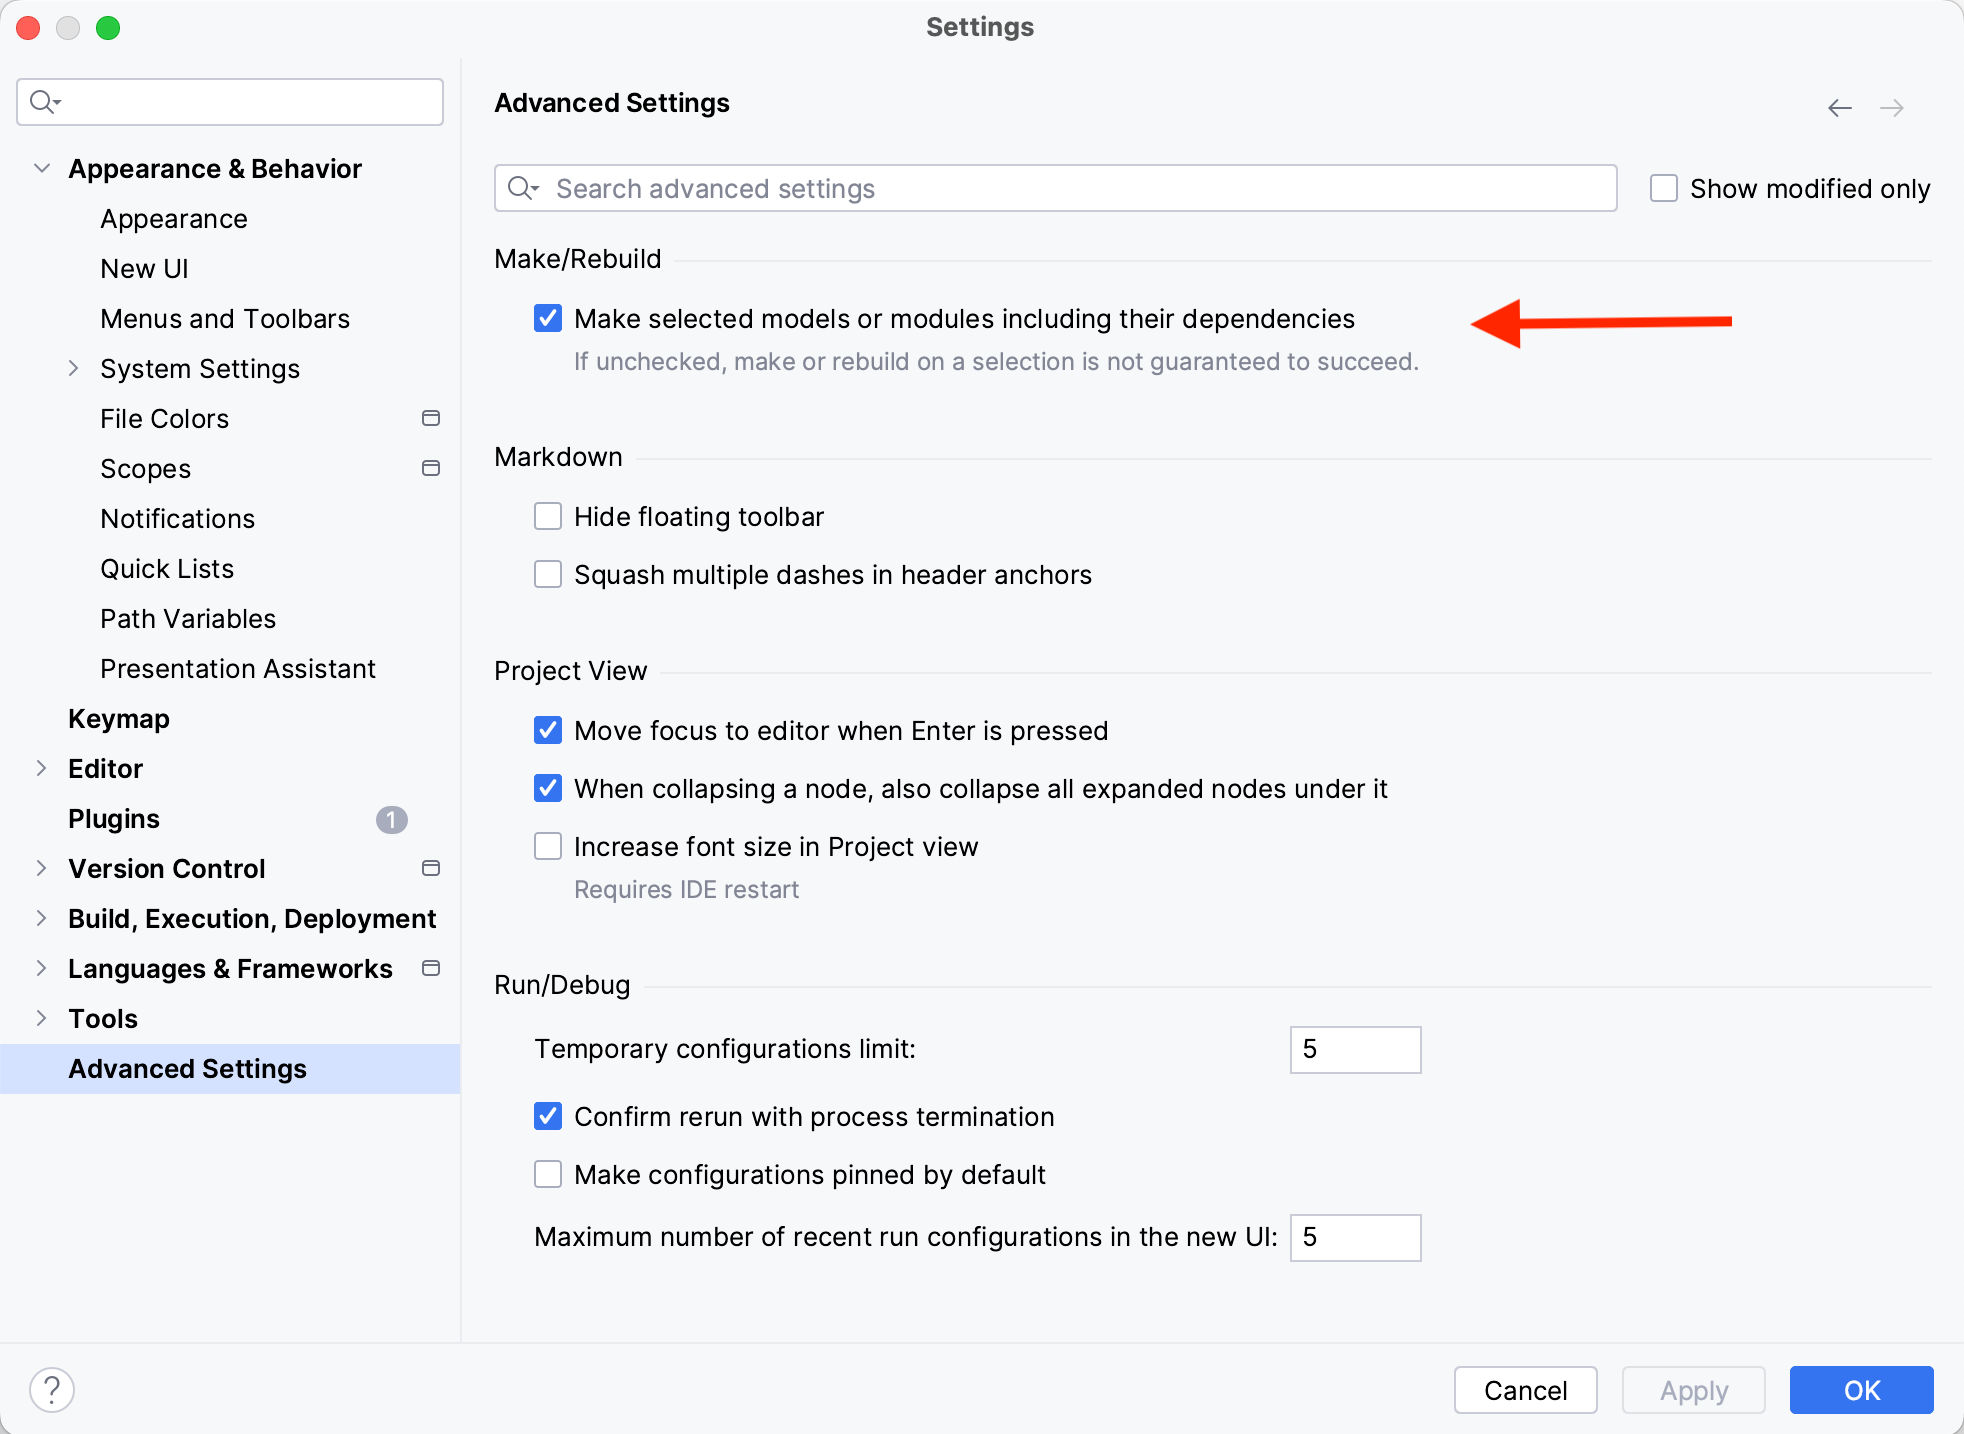Click the back navigation arrow icon
Viewport: 1964px width, 1434px height.
tap(1839, 105)
